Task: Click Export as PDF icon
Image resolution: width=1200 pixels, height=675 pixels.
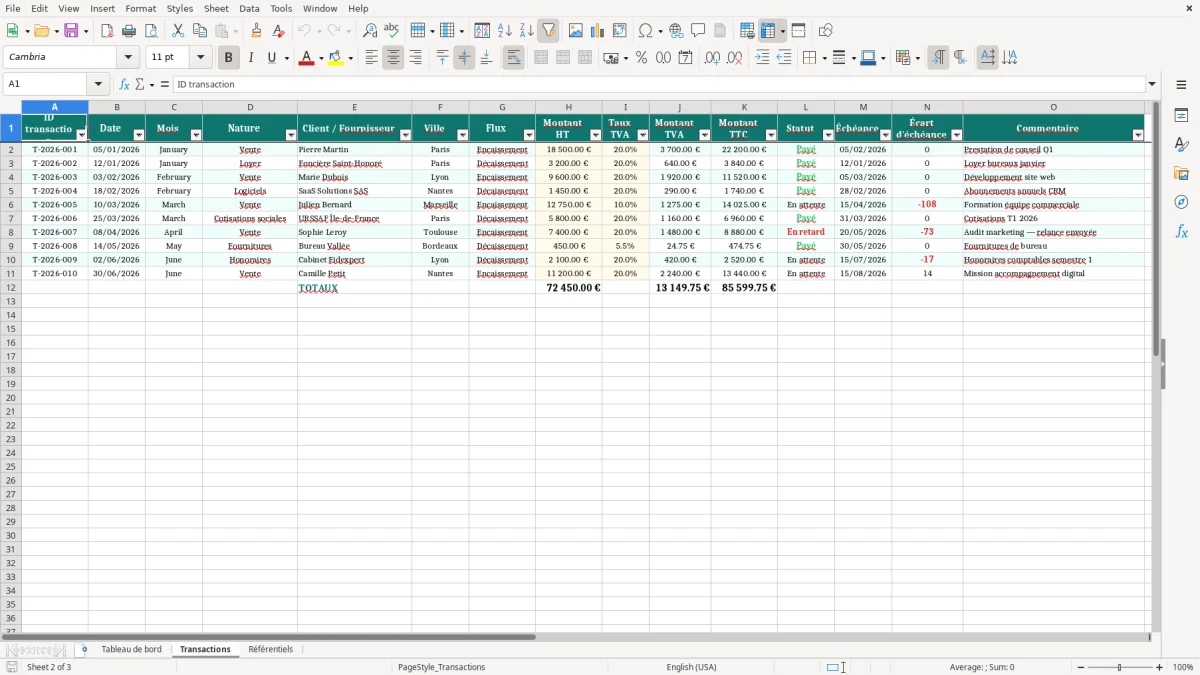Action: (x=107, y=31)
